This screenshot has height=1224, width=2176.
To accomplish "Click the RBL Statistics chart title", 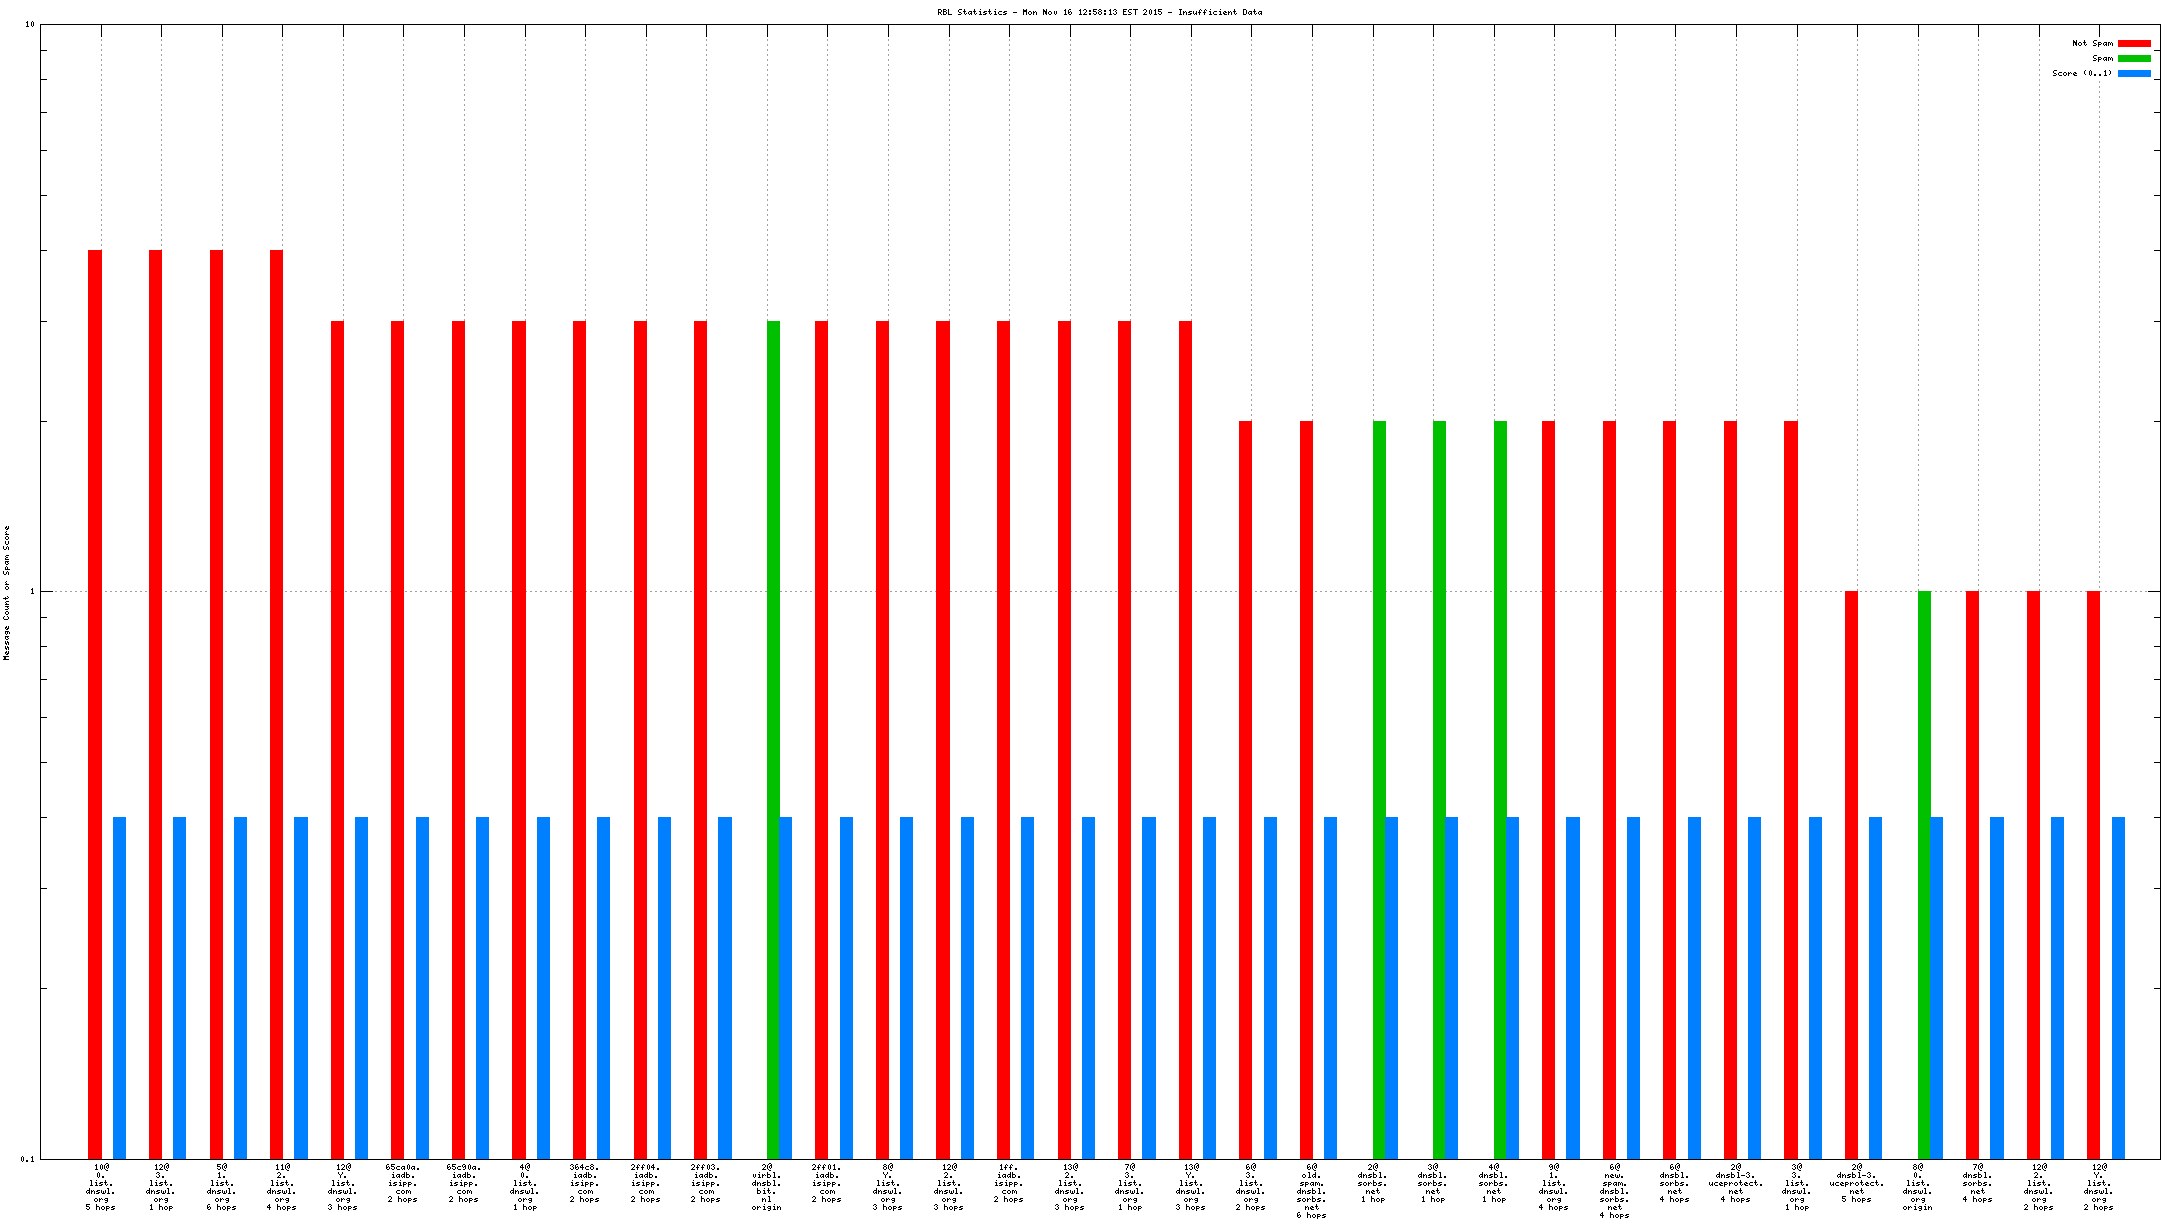I will (1099, 13).
